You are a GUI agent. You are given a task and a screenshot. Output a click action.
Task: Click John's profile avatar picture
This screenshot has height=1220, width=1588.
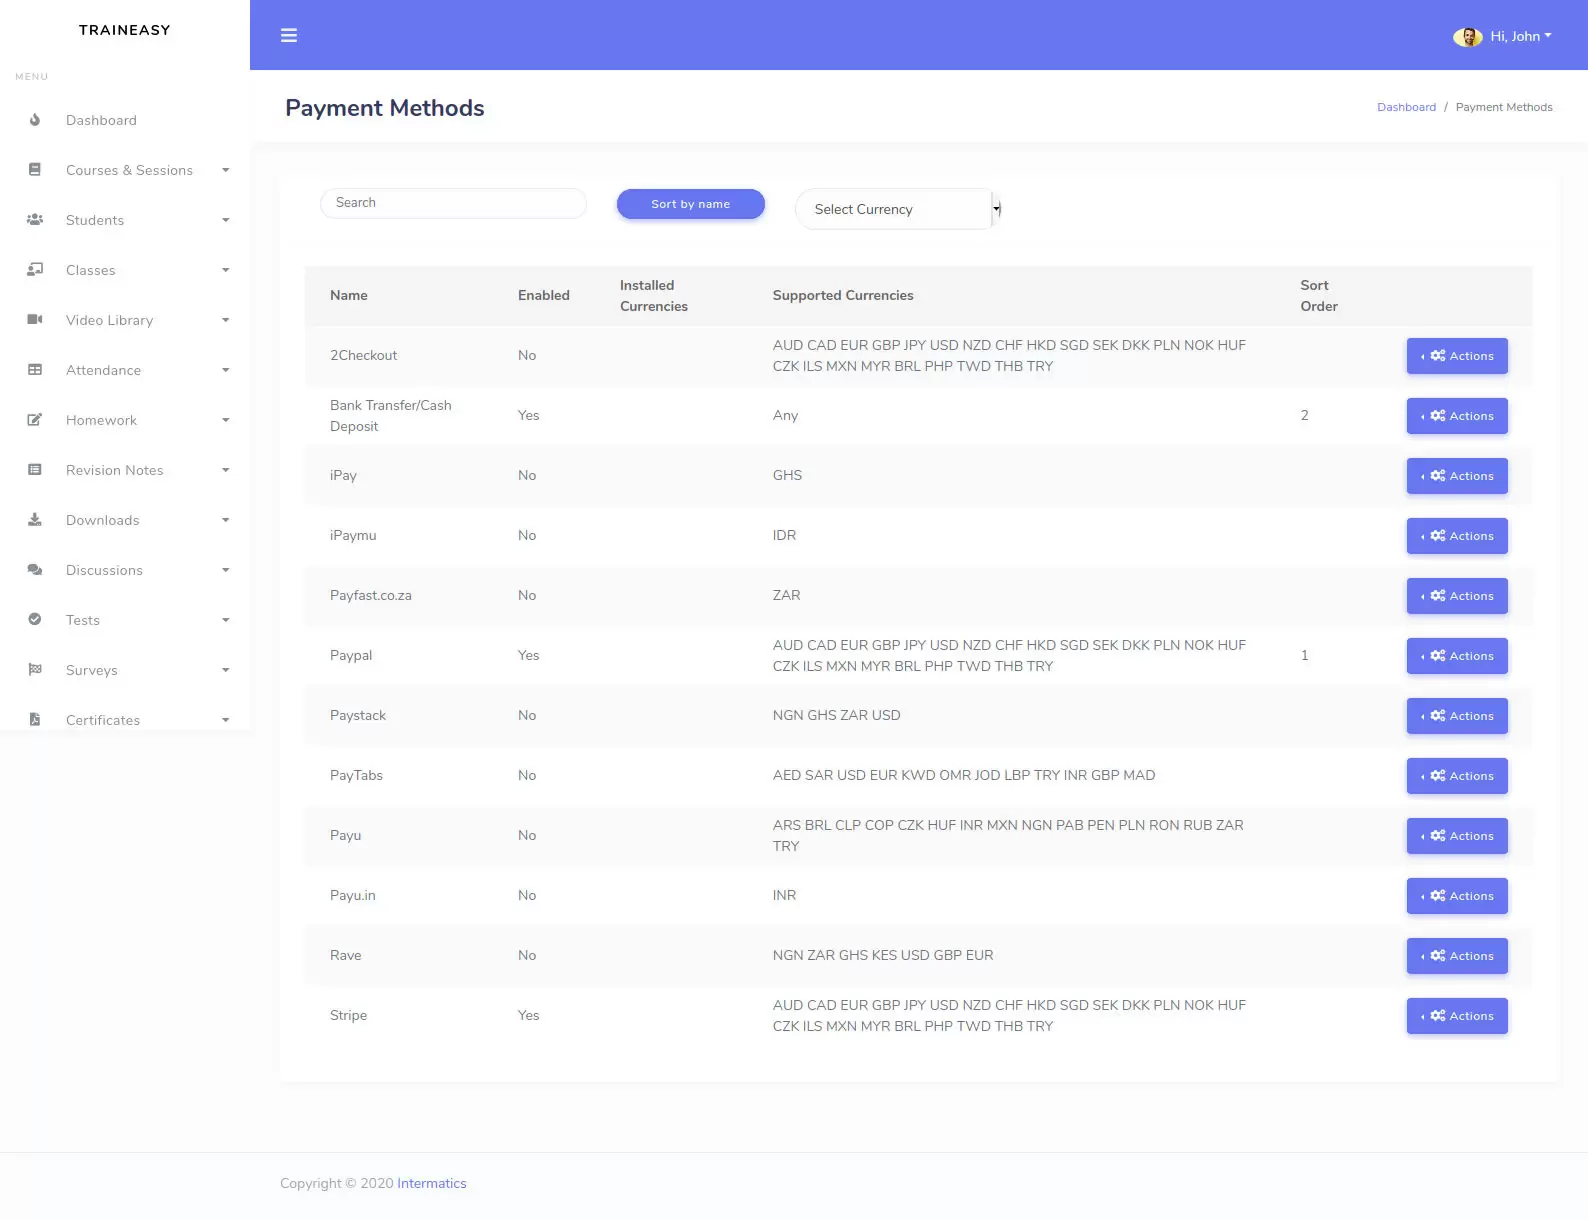1467,37
